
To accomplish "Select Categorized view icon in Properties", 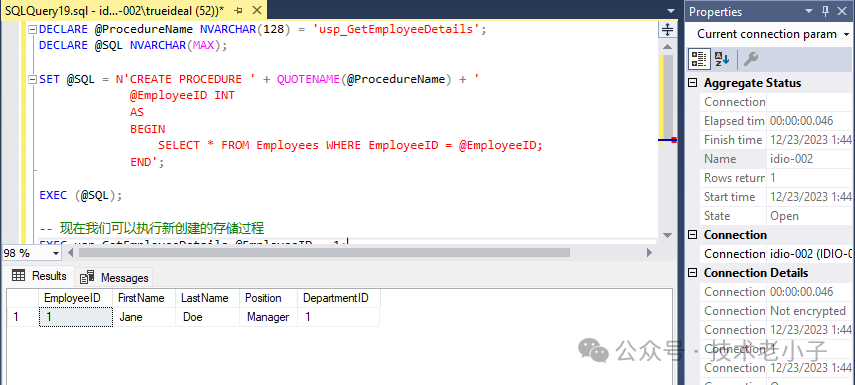I will 699,59.
